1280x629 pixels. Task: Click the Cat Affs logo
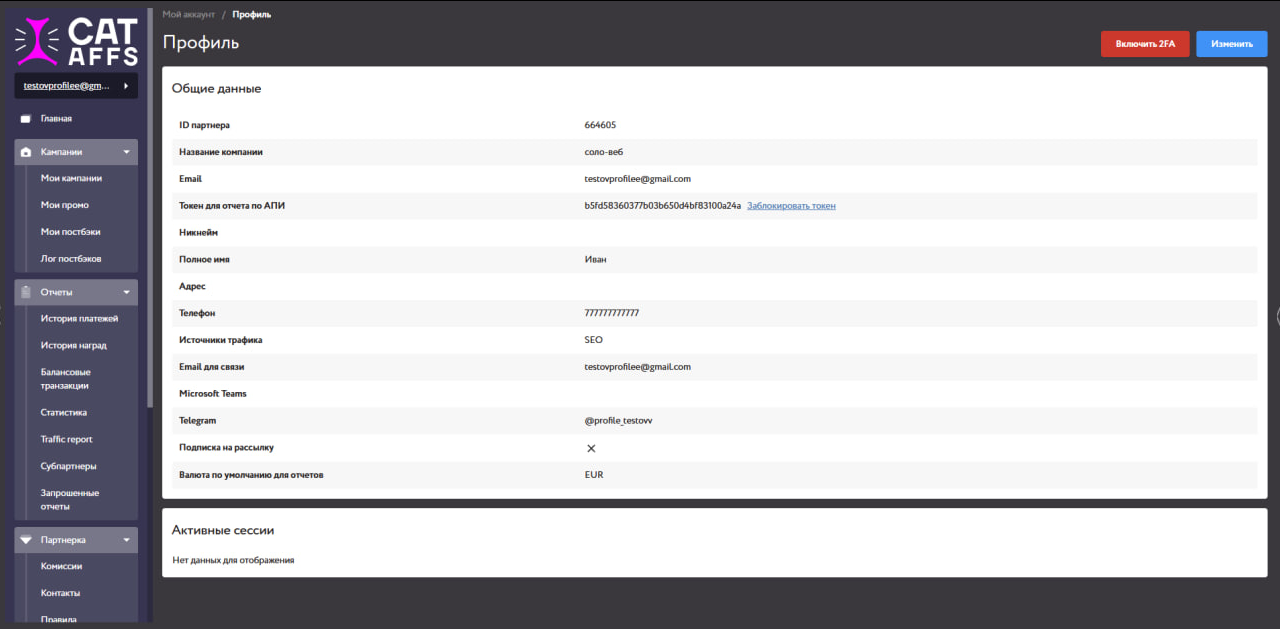pos(76,40)
